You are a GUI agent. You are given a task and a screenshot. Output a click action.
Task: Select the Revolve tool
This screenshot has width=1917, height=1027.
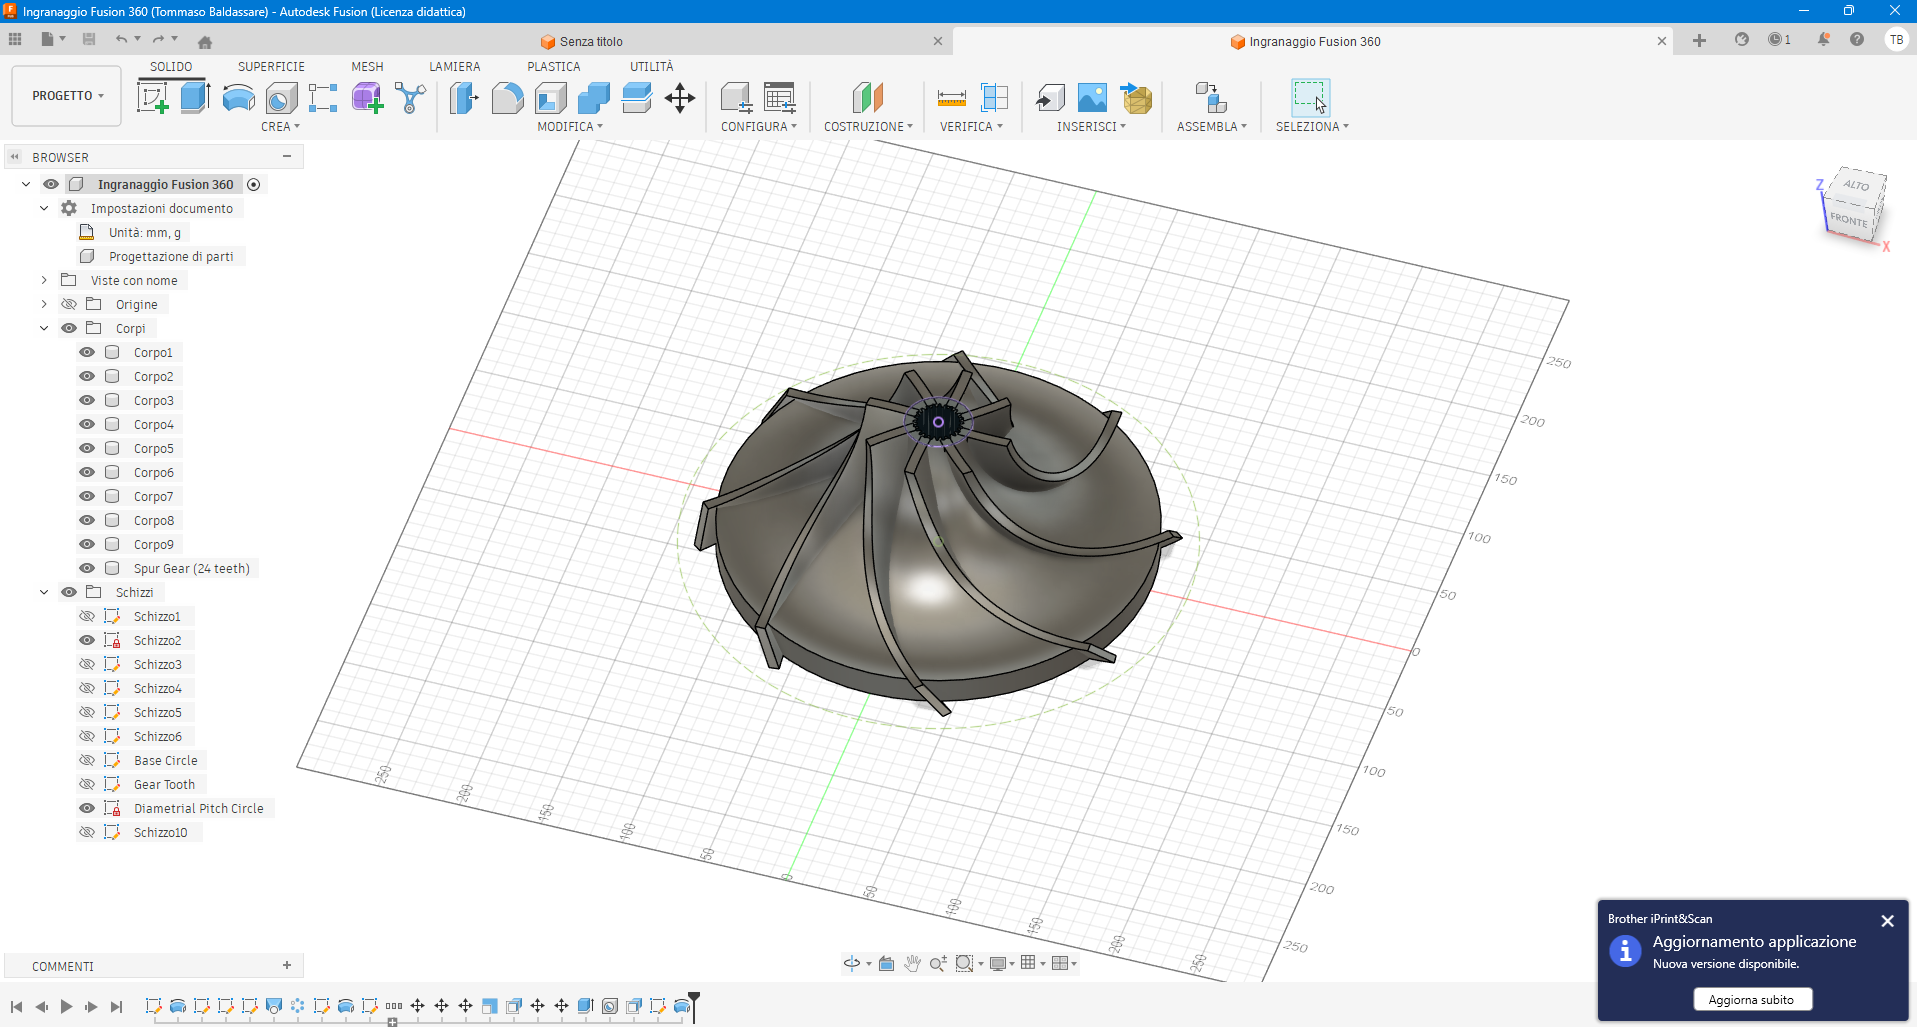(x=237, y=97)
